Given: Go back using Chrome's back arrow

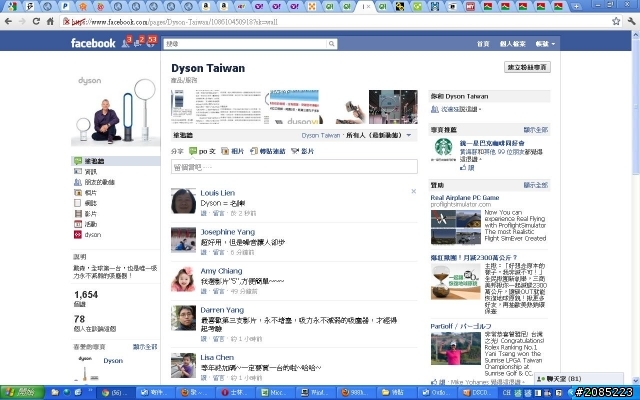Looking at the screenshot, I should pyautogui.click(x=9, y=21).
